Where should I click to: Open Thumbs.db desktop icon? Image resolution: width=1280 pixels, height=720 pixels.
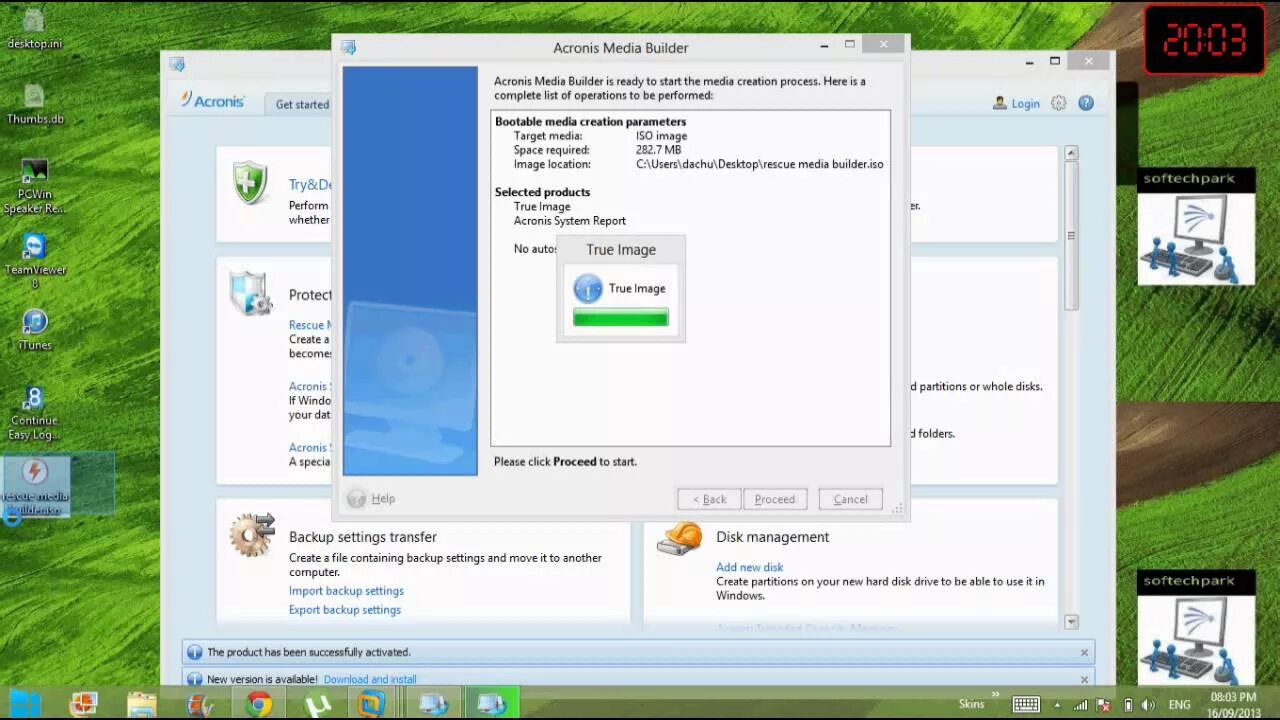point(34,104)
